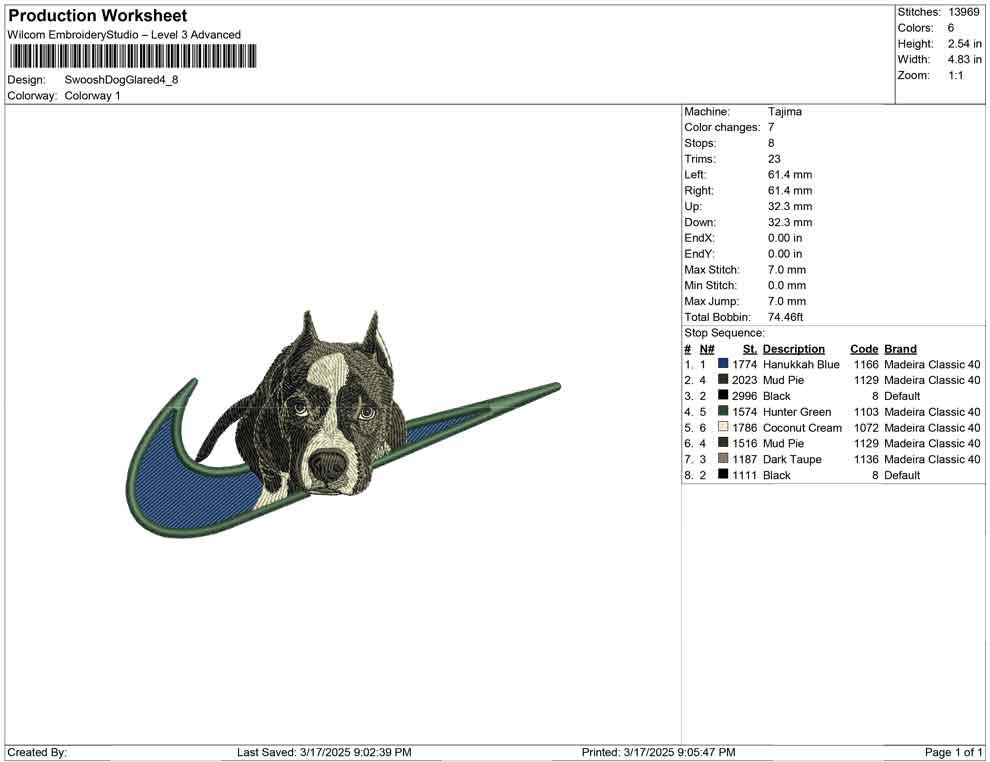Click the Zoom value 1:1
Screen dimensions: 990x762
(956, 75)
